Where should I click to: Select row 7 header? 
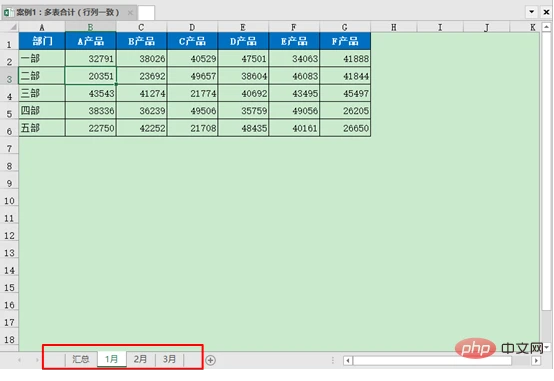(x=9, y=148)
